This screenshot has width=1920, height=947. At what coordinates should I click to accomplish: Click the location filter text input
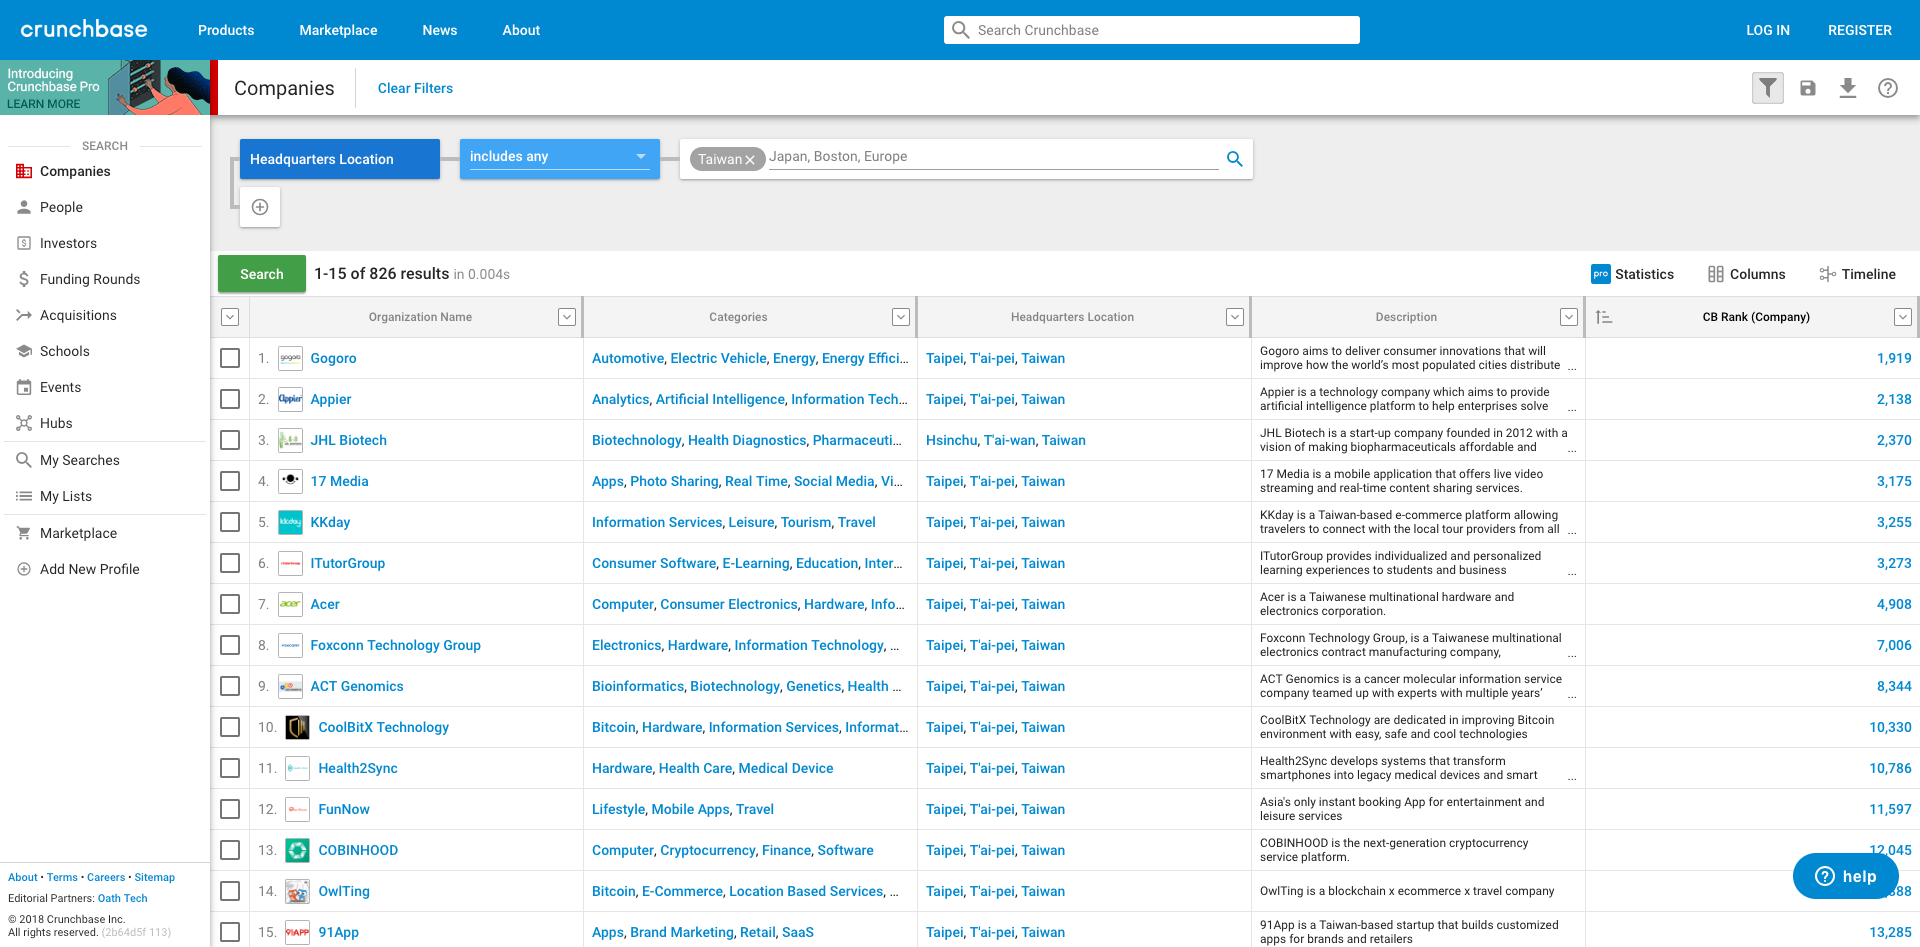pyautogui.click(x=992, y=157)
